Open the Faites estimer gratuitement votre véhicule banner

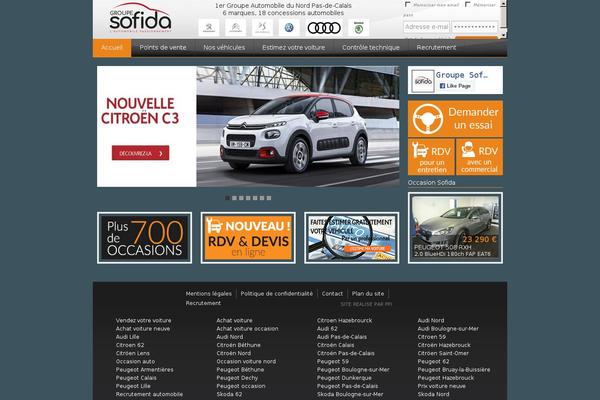(x=352, y=238)
